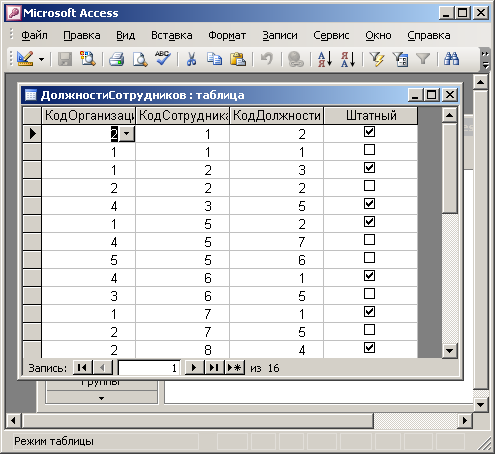Switch to Design view icon in toolbar

tap(25, 59)
